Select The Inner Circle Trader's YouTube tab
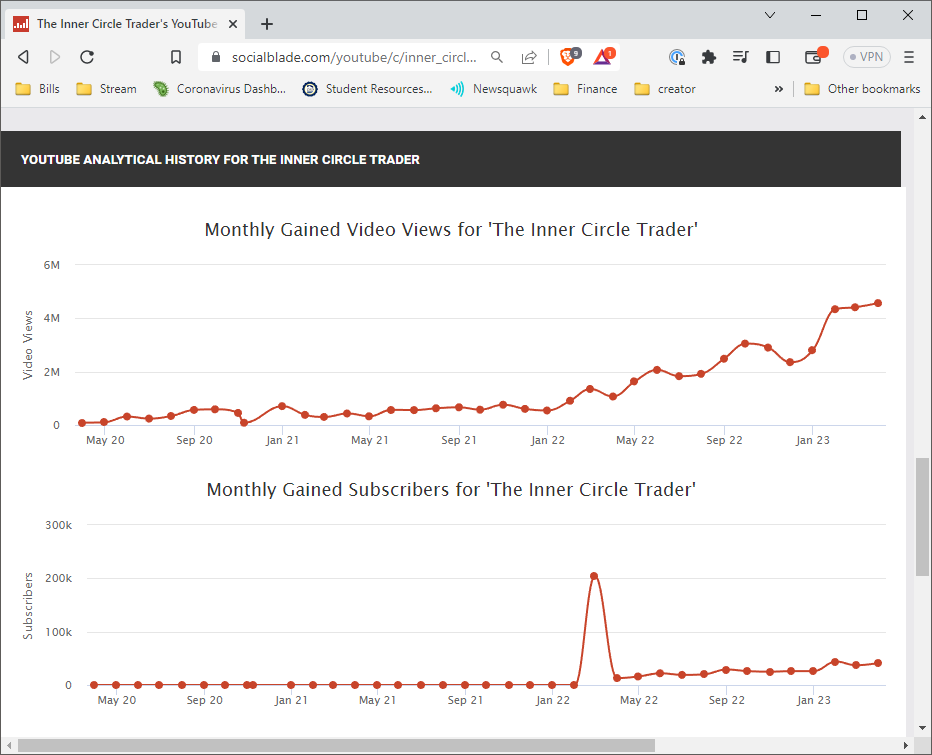Viewport: 932px width, 755px height. click(126, 24)
